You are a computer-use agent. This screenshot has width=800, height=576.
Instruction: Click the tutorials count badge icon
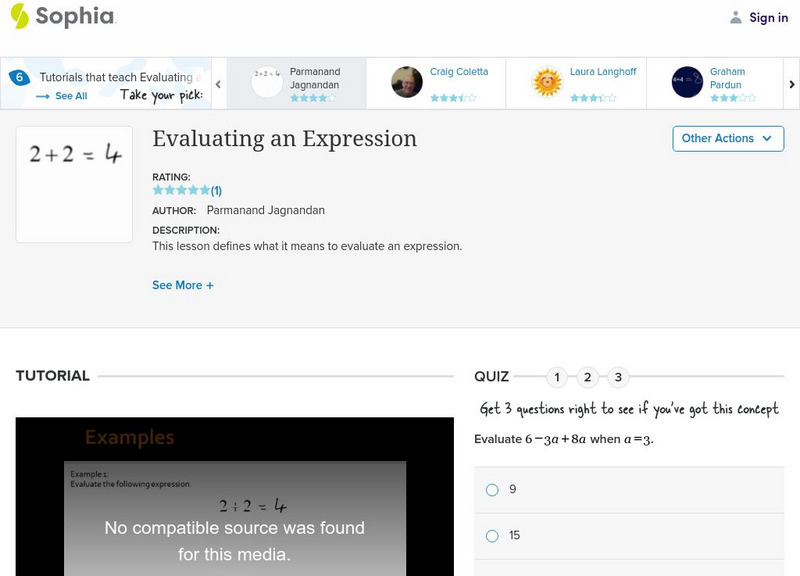(19, 78)
